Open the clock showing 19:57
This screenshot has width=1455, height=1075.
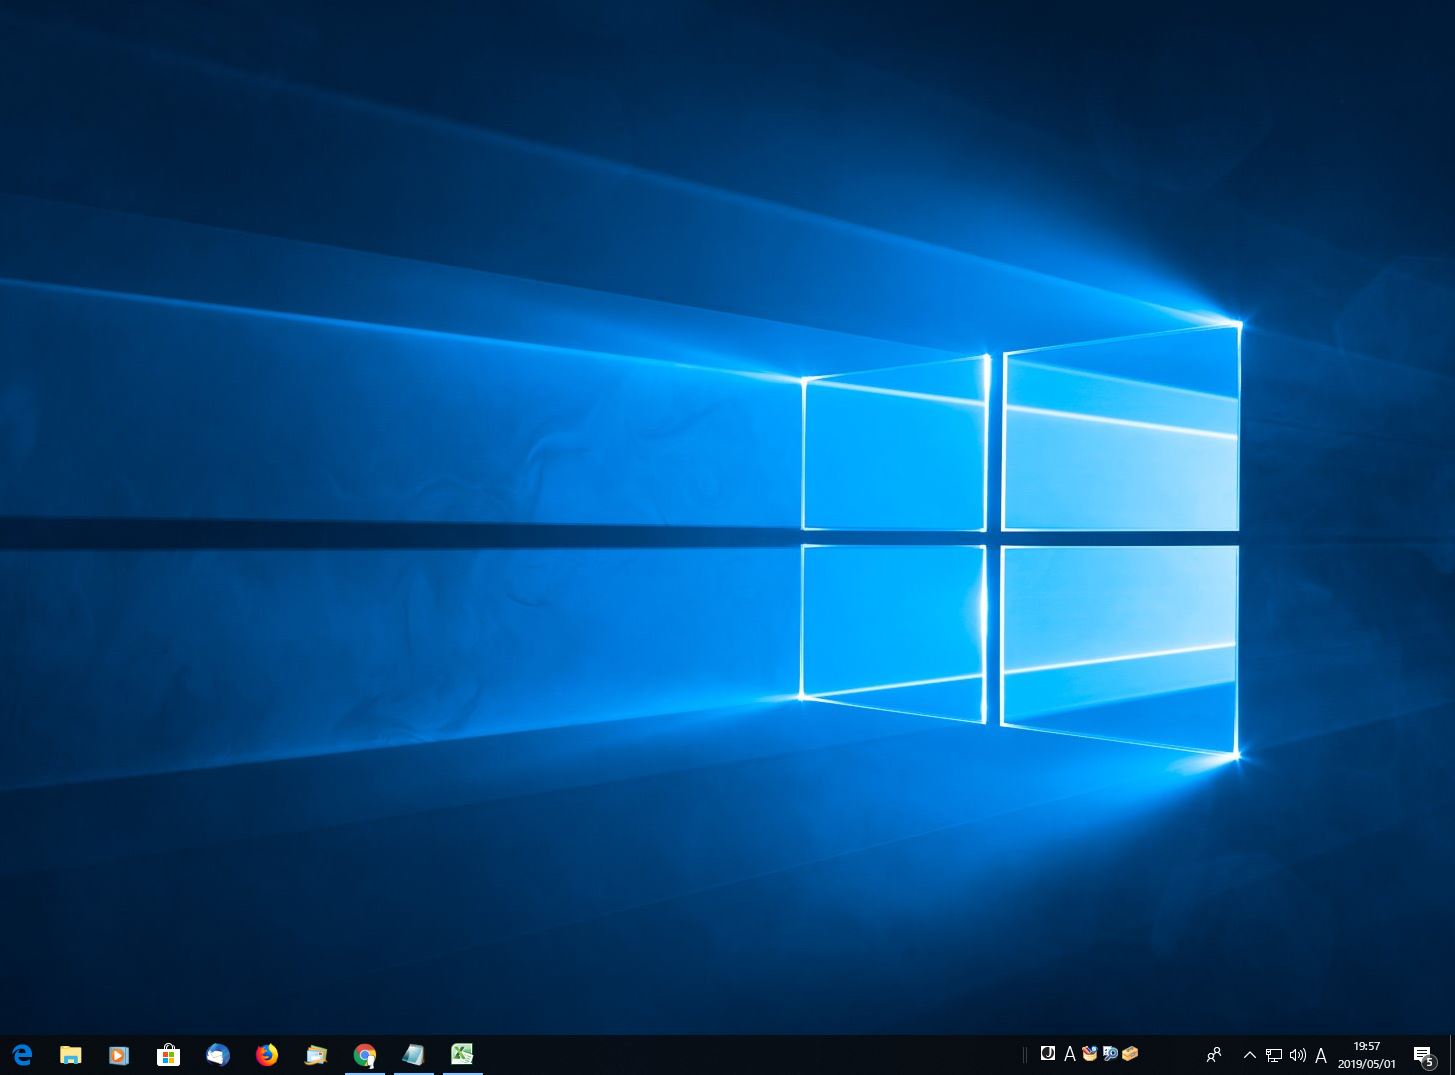click(1366, 1055)
